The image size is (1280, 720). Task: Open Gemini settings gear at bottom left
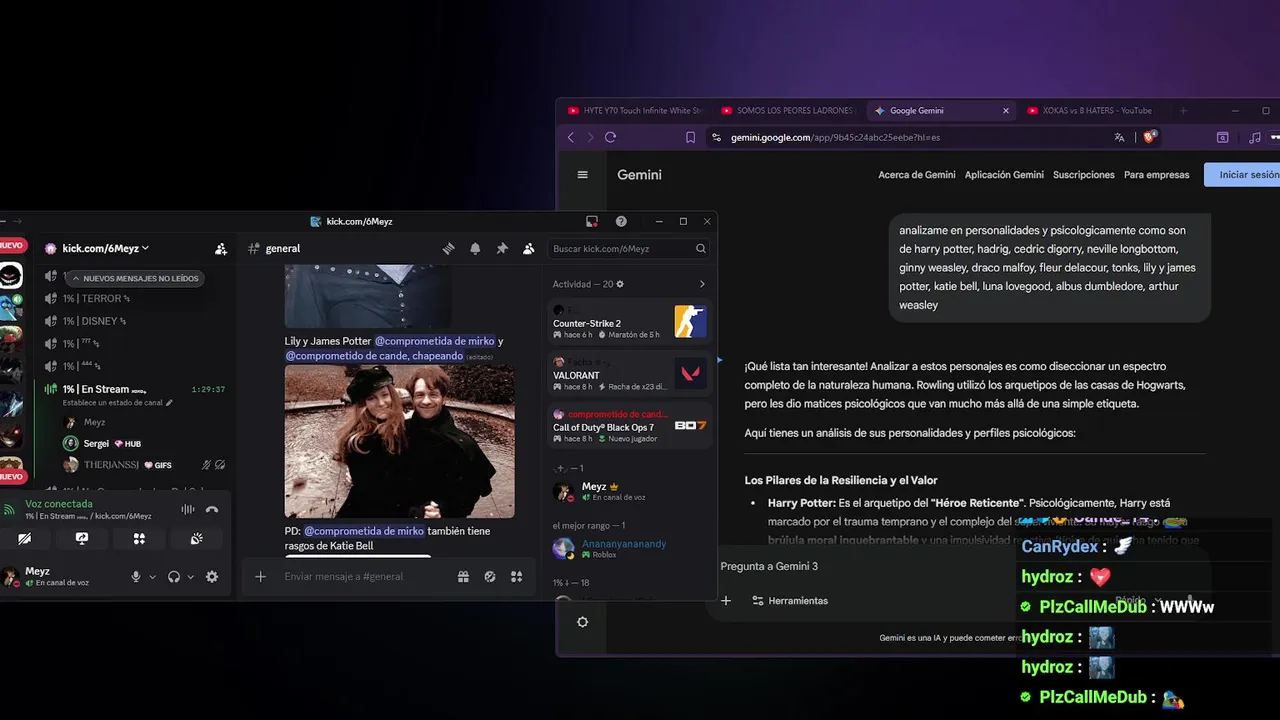tap(582, 621)
